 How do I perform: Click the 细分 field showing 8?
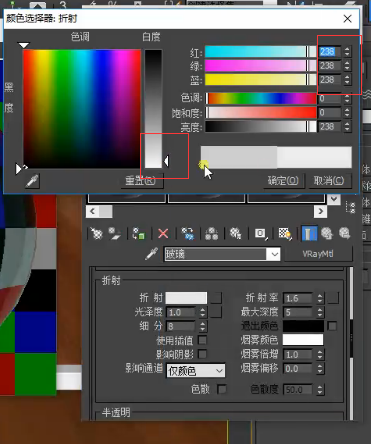tap(180, 326)
